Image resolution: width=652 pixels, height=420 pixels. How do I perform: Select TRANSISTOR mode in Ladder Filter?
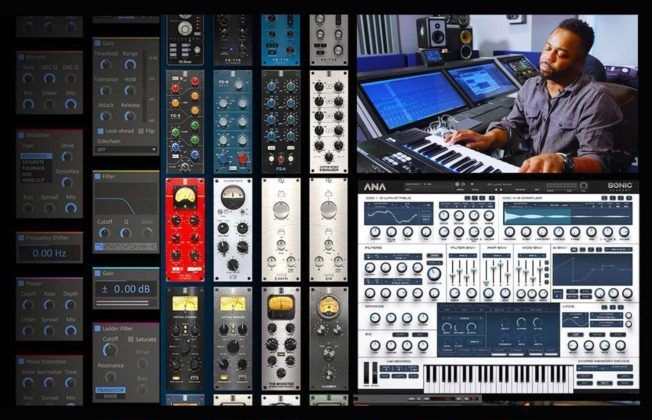pos(111,390)
